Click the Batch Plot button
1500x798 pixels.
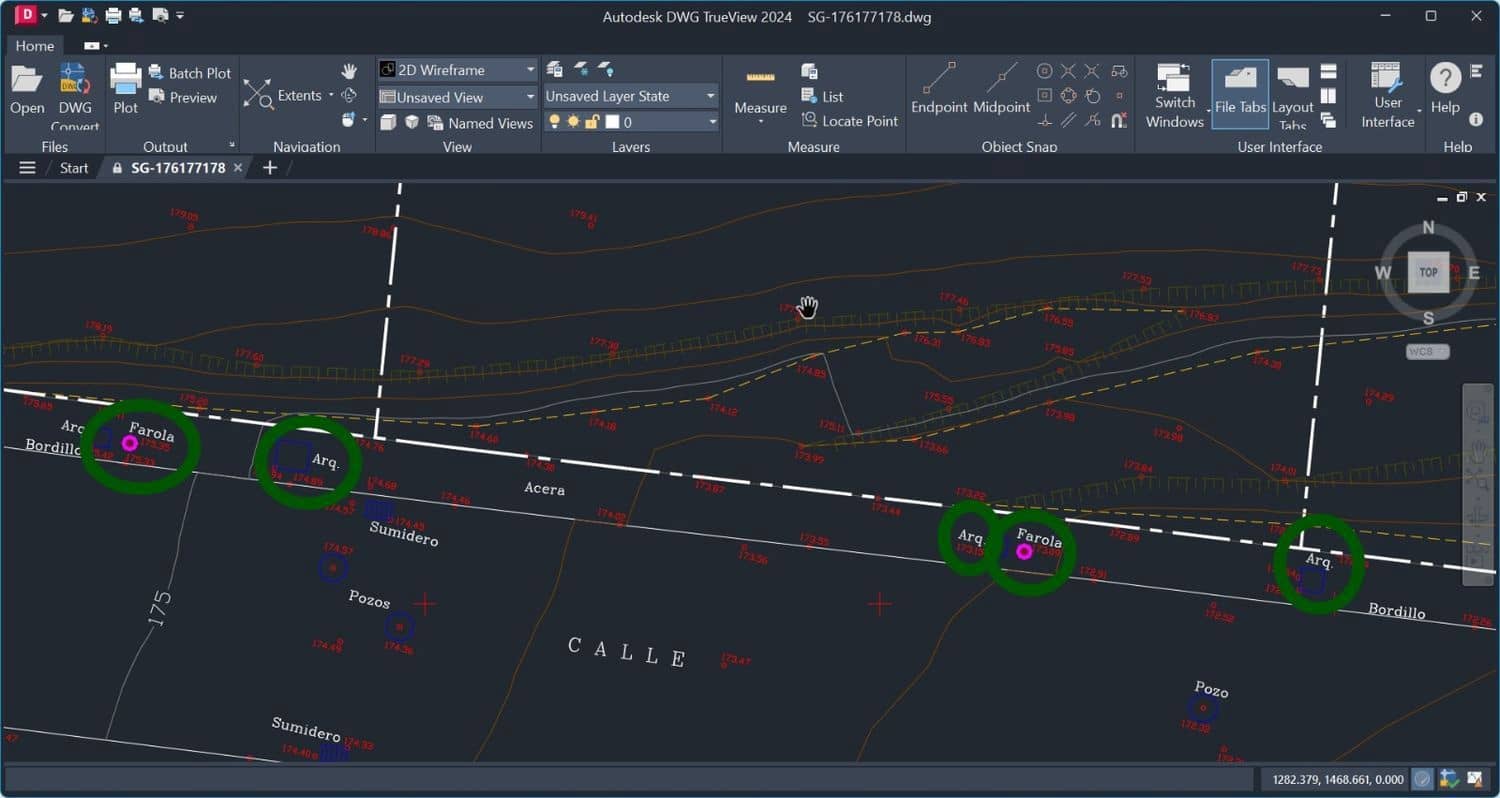click(189, 73)
